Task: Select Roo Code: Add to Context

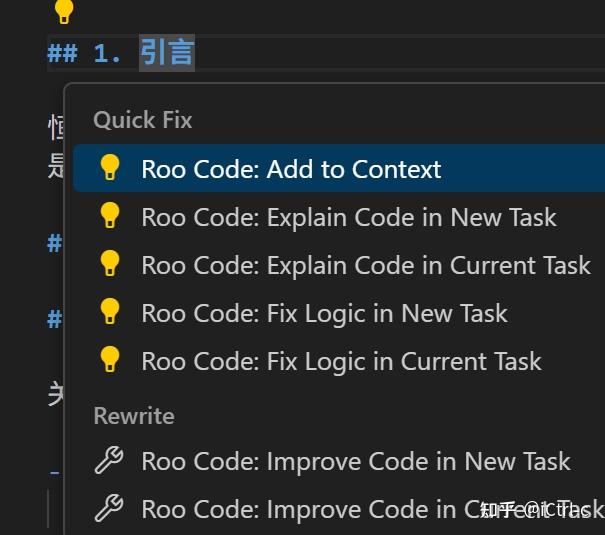Action: [339, 168]
